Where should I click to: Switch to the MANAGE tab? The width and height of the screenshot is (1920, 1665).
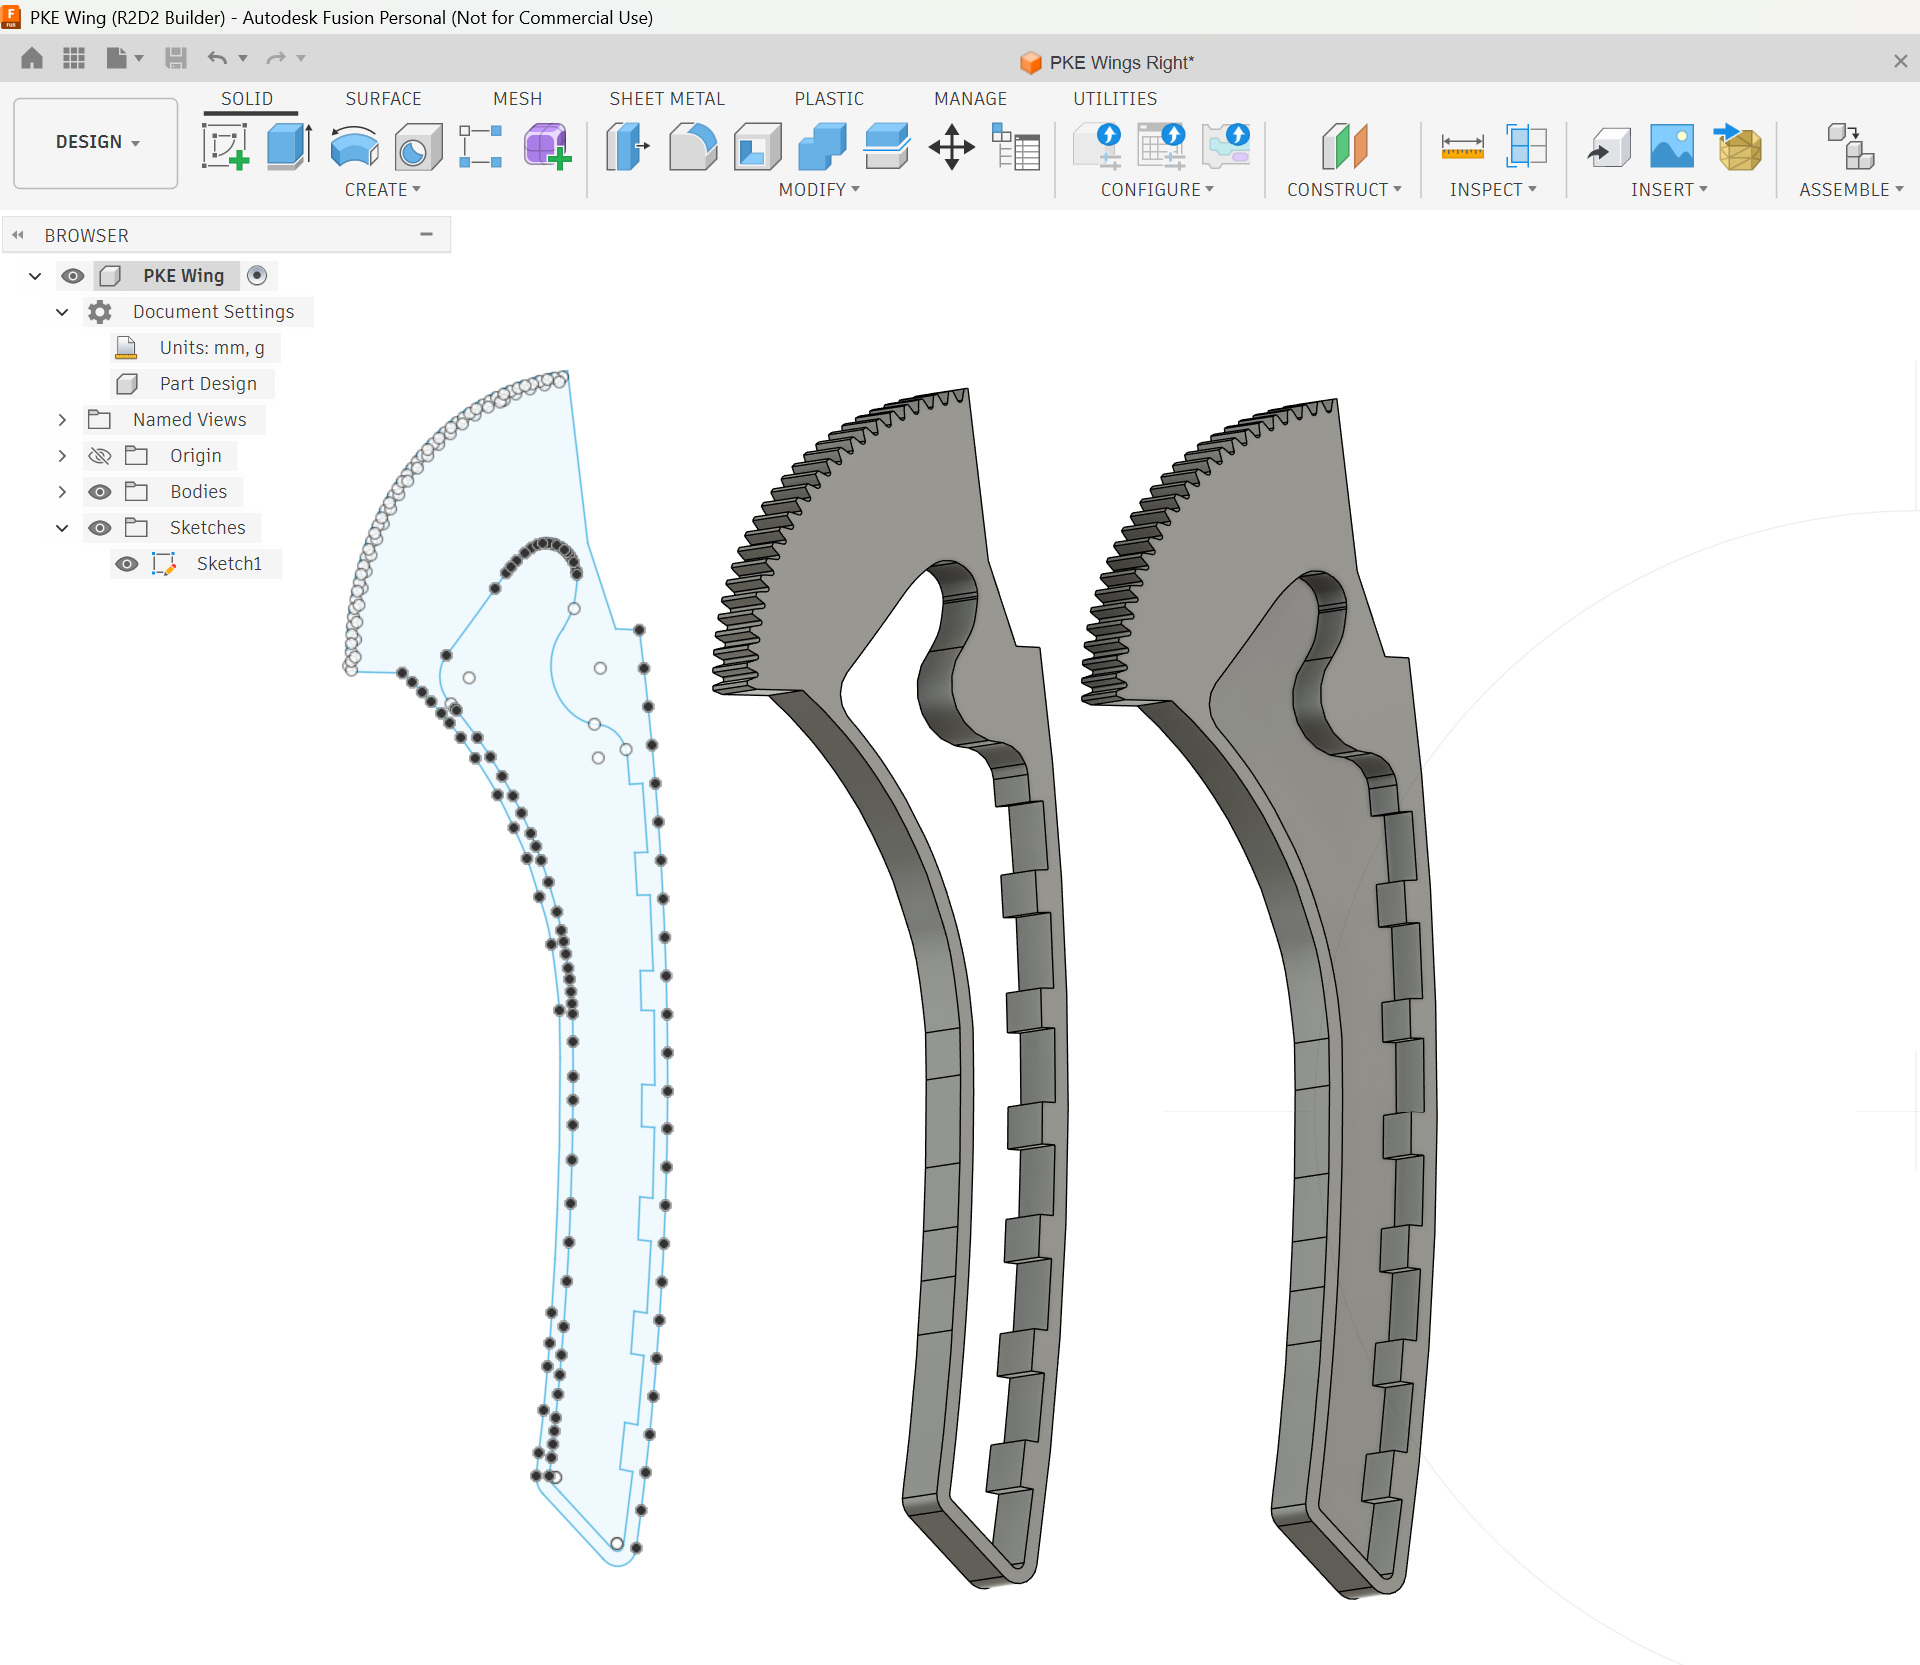pyautogui.click(x=970, y=99)
